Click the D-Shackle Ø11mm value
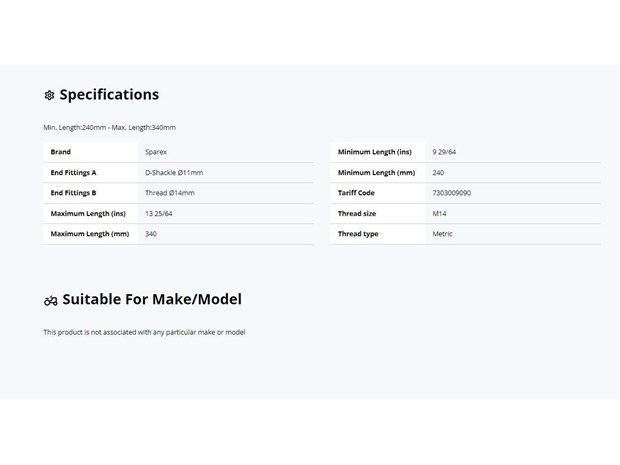The image size is (620, 465). (174, 172)
